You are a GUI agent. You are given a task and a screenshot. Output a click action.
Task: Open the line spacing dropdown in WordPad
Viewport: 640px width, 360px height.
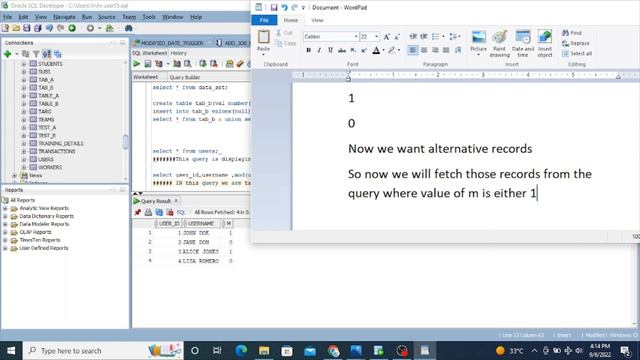[455, 37]
